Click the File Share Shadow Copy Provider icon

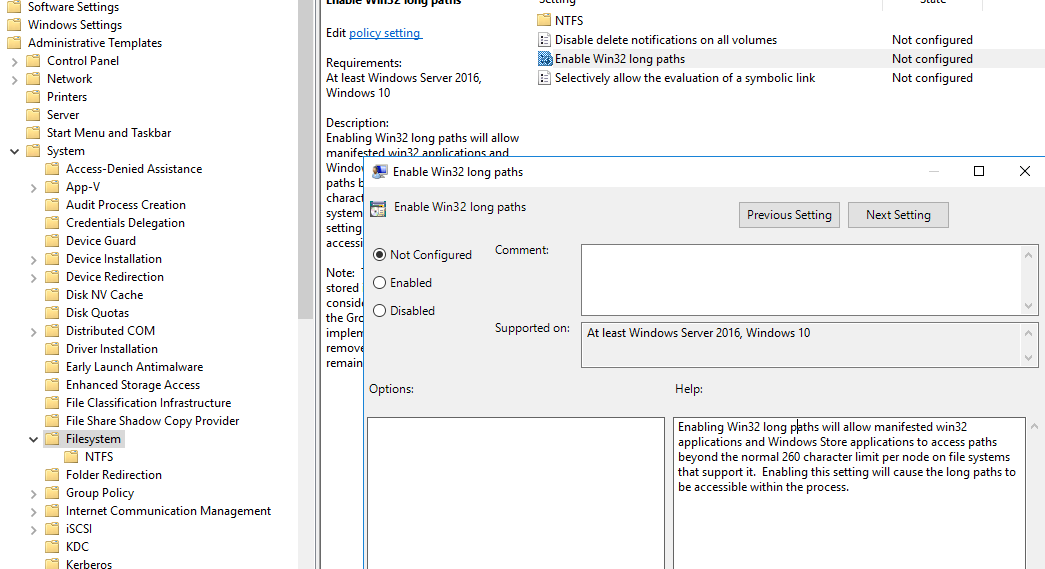[52, 420]
